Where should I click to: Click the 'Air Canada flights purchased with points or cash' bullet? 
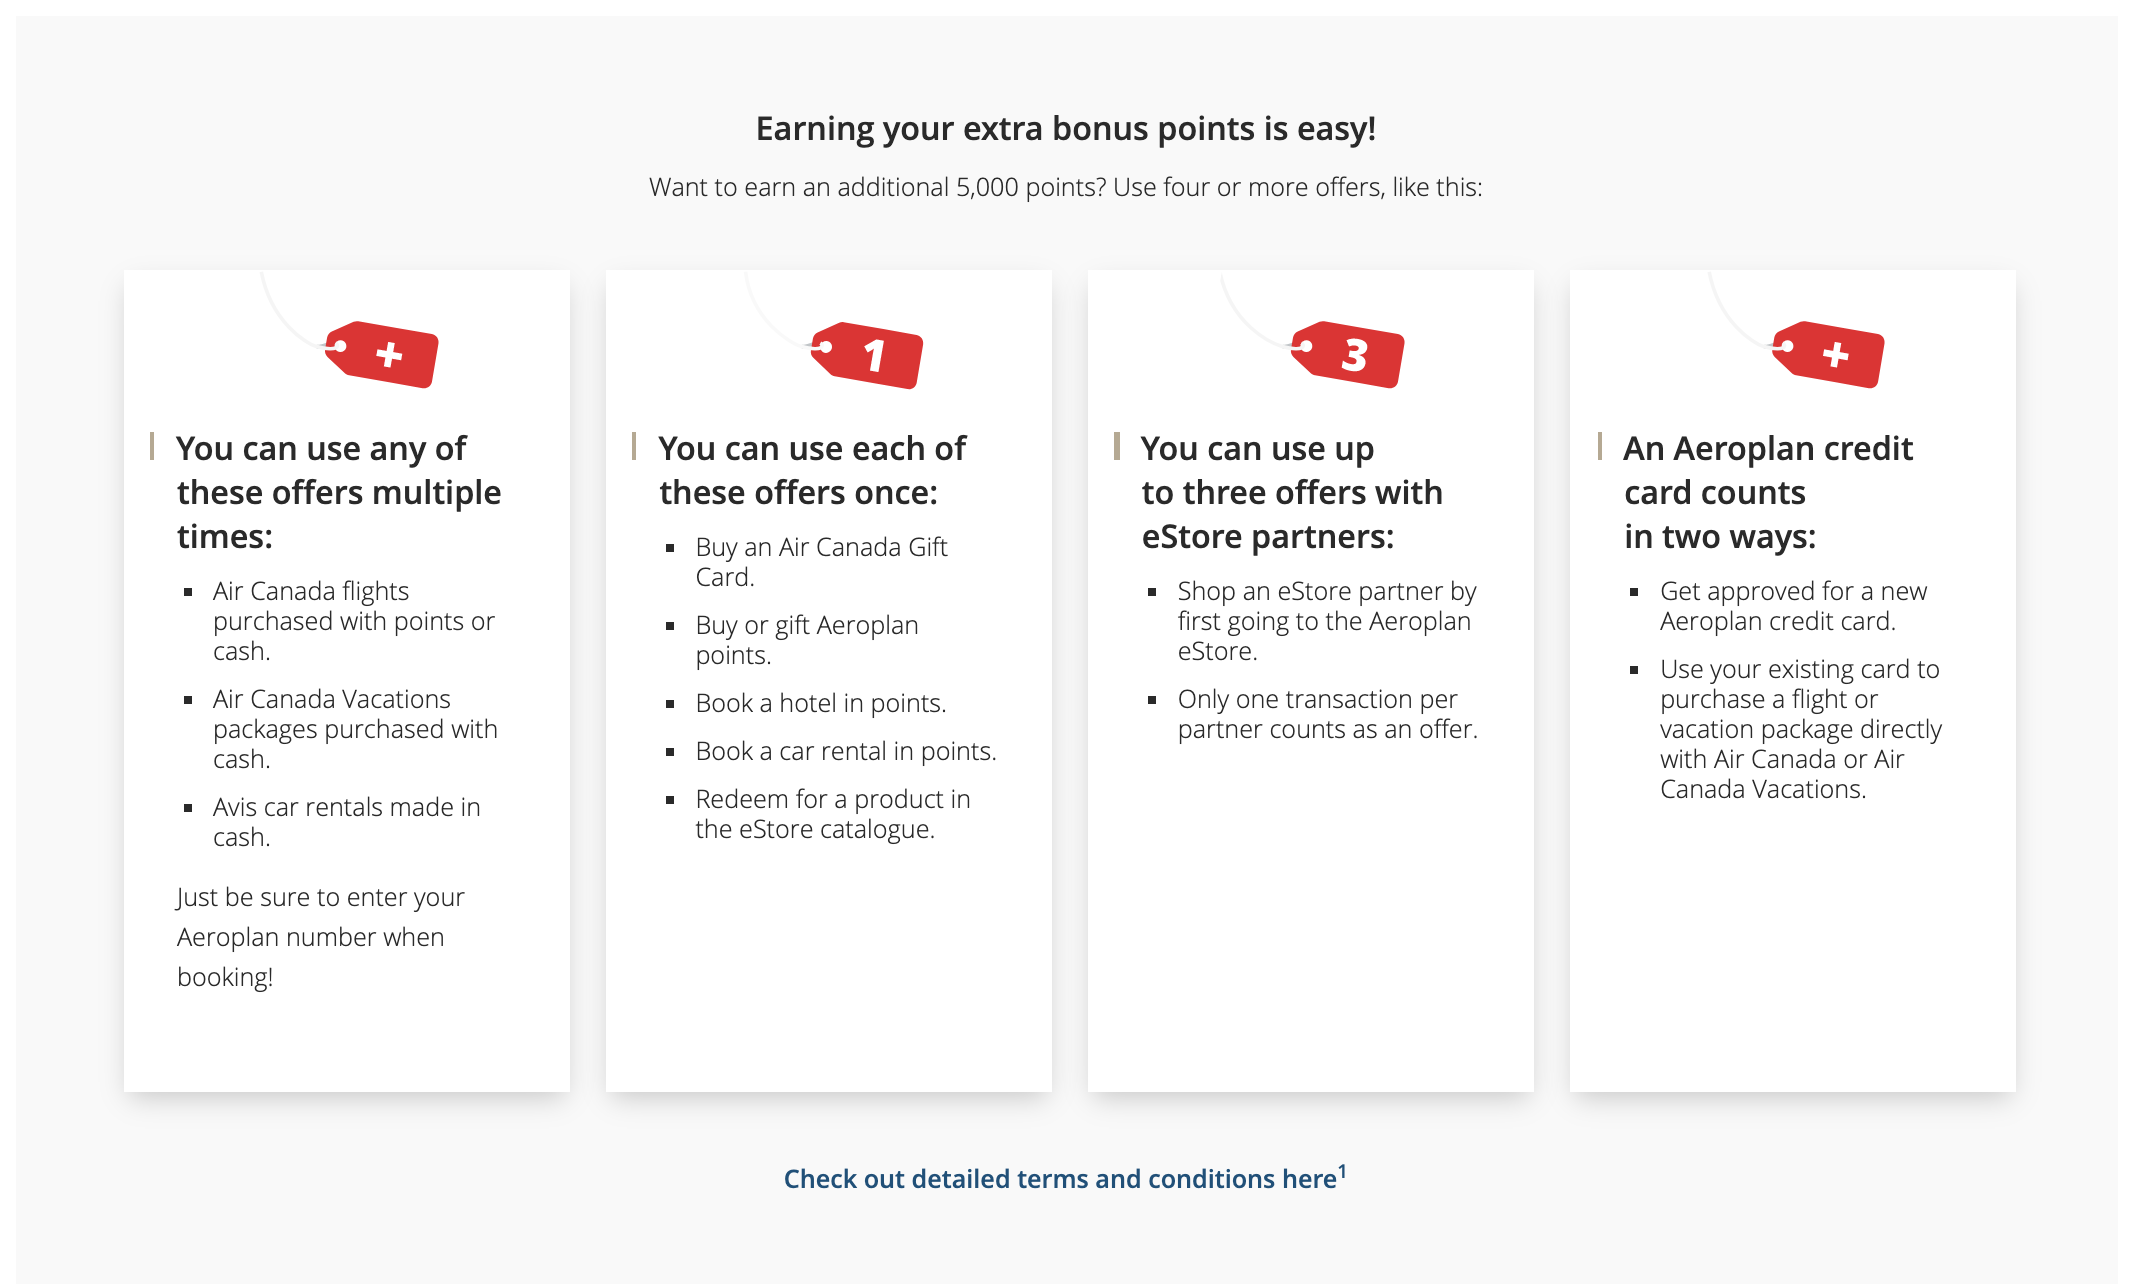tap(353, 621)
